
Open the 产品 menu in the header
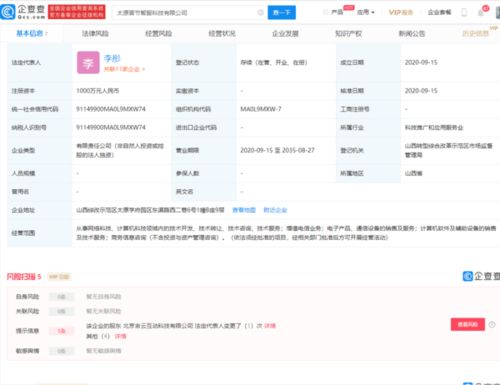point(337,12)
